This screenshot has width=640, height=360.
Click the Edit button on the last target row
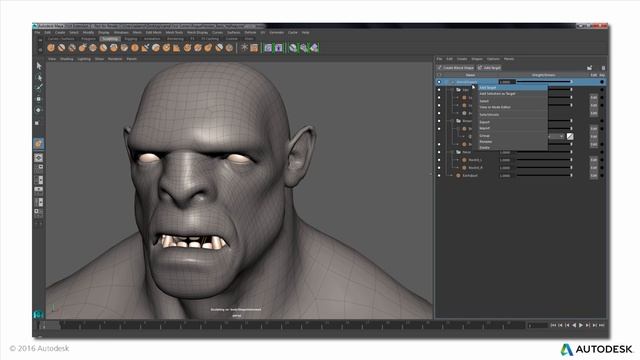pos(593,176)
